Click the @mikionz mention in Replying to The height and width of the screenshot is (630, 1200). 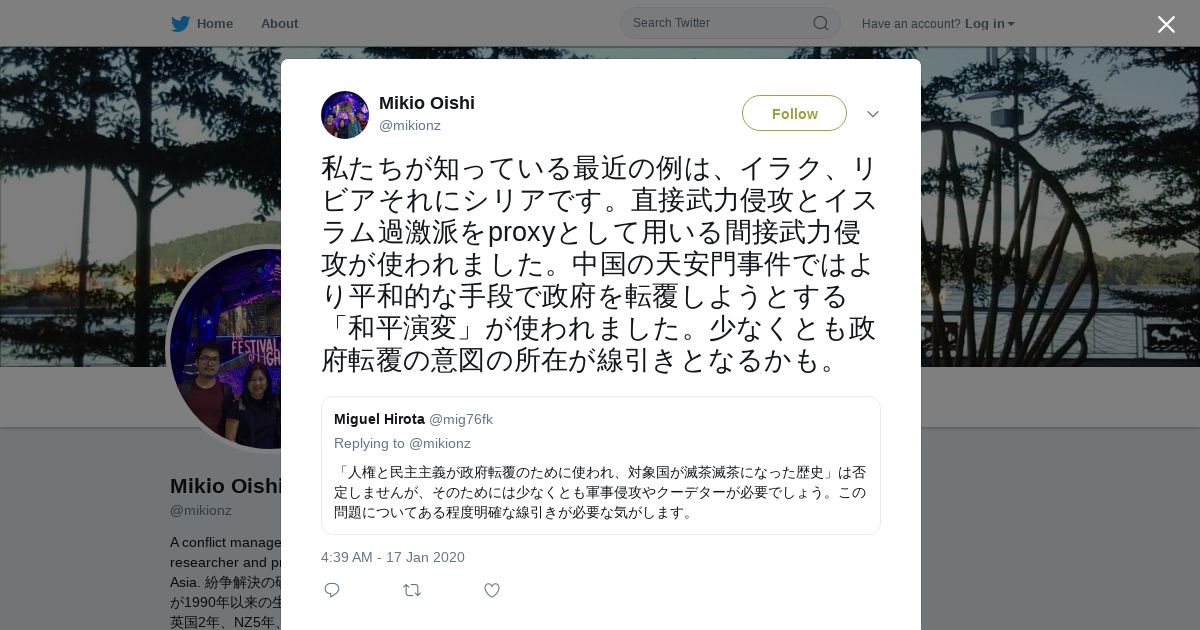[440, 443]
